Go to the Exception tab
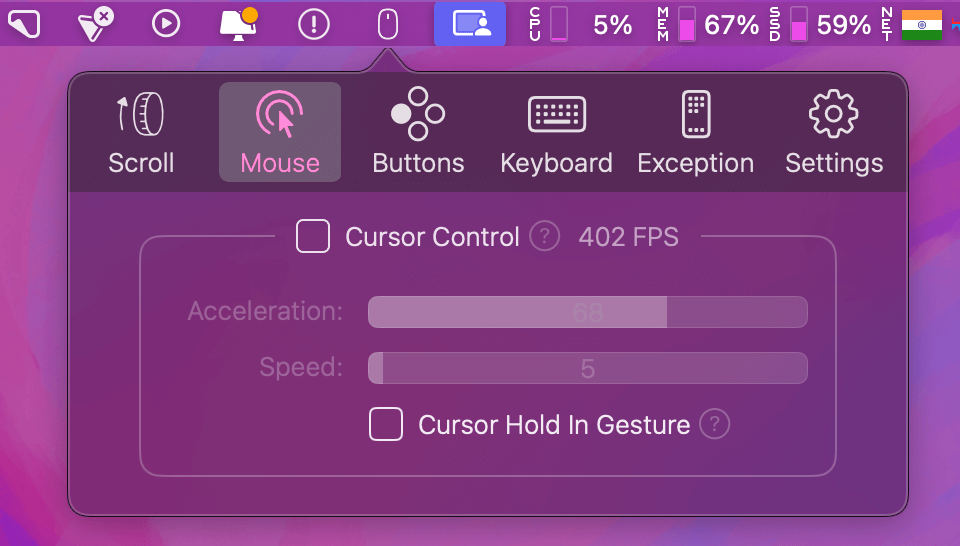The width and height of the screenshot is (960, 546). pyautogui.click(x=695, y=132)
